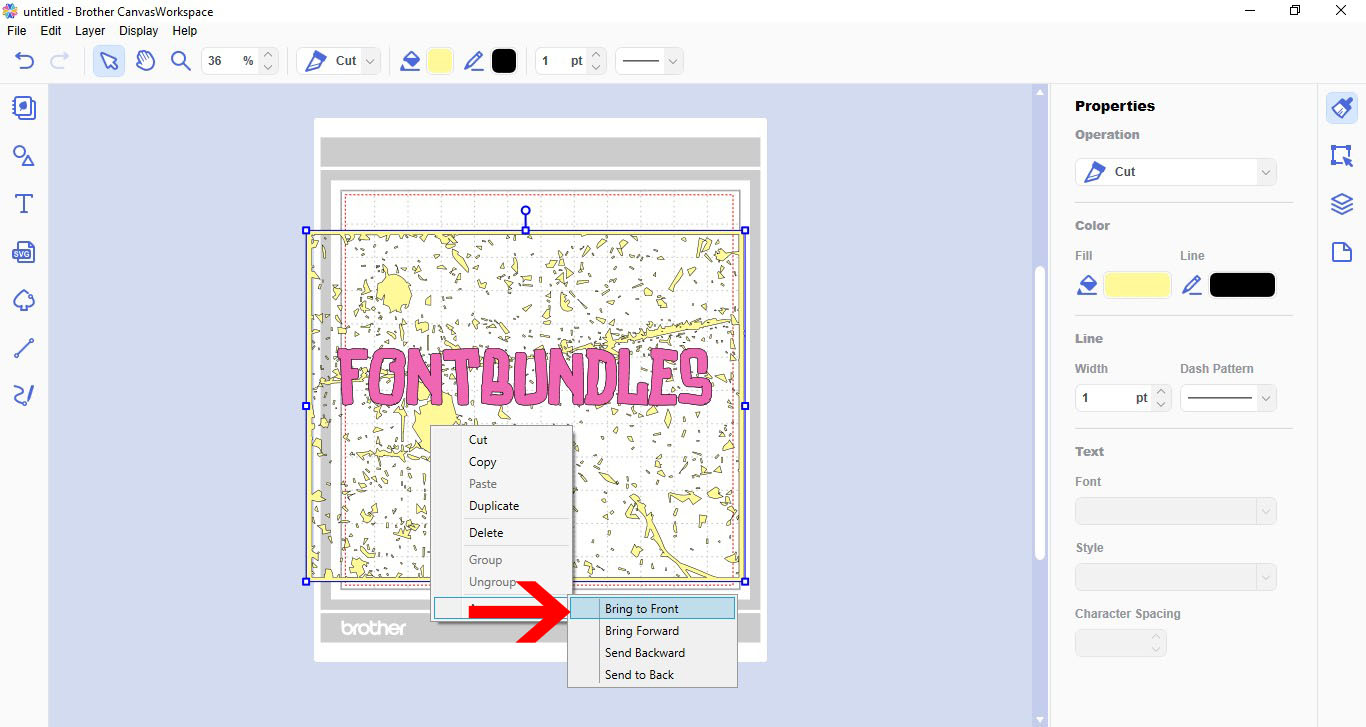Click the scrollbar down arrow
Image resolution: width=1366 pixels, height=727 pixels.
point(1040,719)
